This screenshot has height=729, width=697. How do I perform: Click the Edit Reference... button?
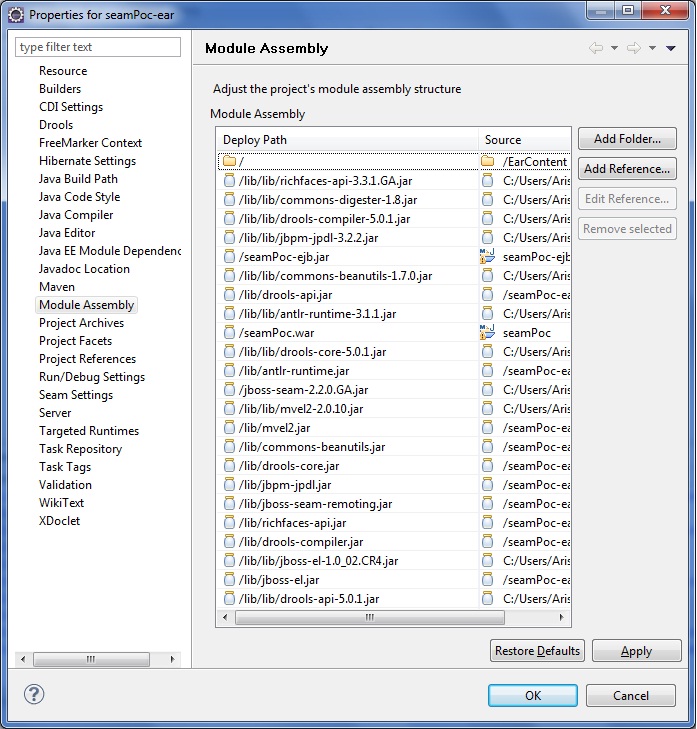pyautogui.click(x=627, y=199)
